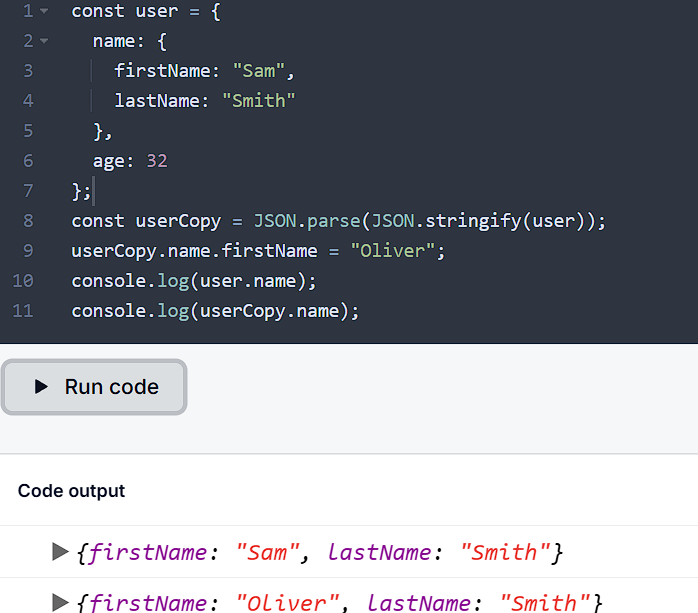Click line number 5 in gutter
698x613 pixels.
28,131
